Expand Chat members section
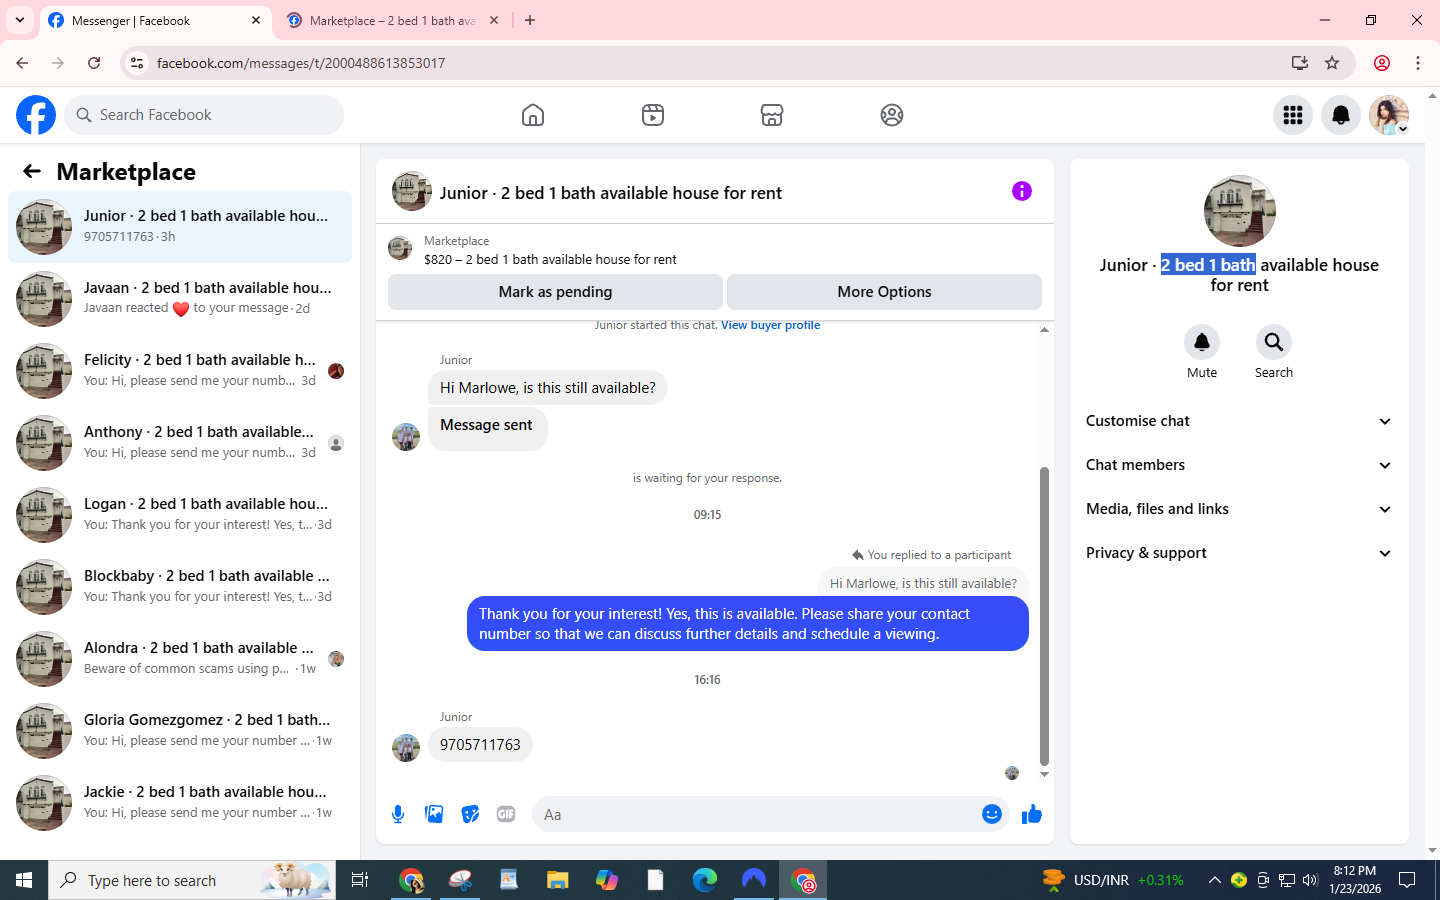Image resolution: width=1440 pixels, height=900 pixels. pyautogui.click(x=1239, y=465)
